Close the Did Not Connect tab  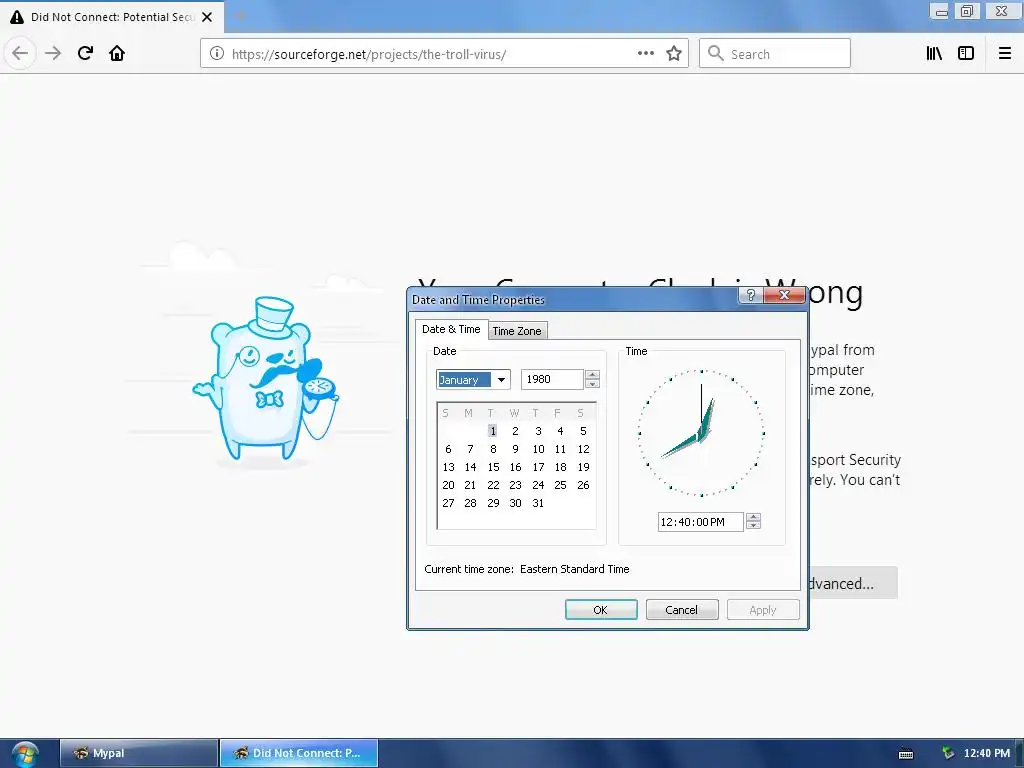pyautogui.click(x=207, y=17)
